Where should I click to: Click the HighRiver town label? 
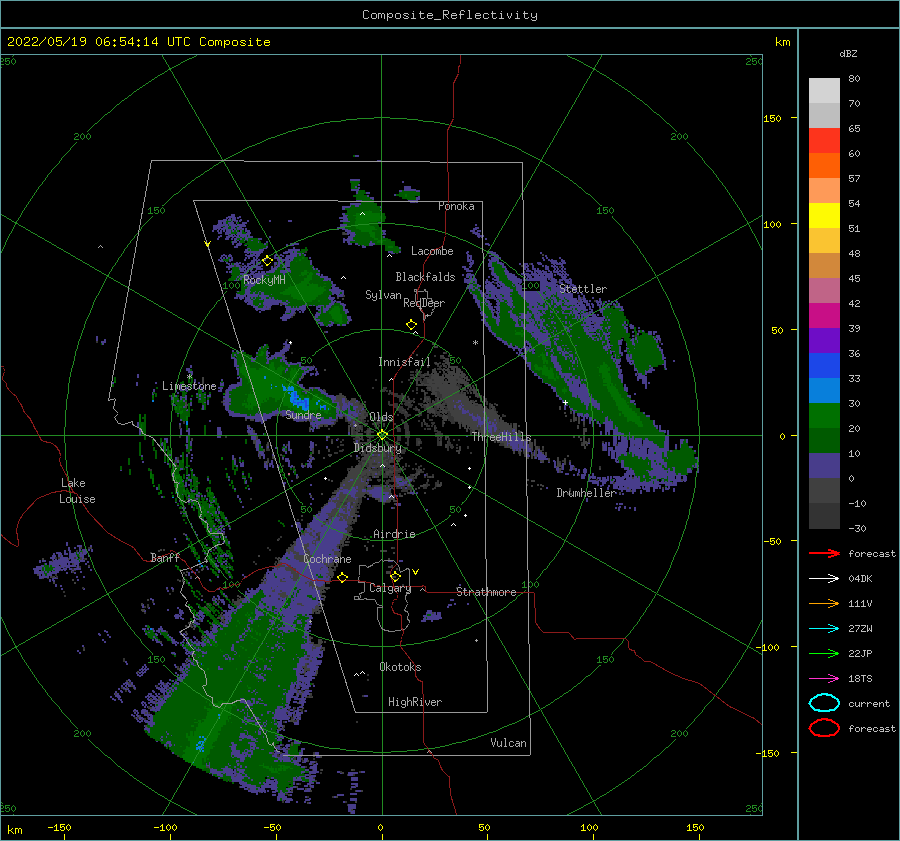[415, 702]
